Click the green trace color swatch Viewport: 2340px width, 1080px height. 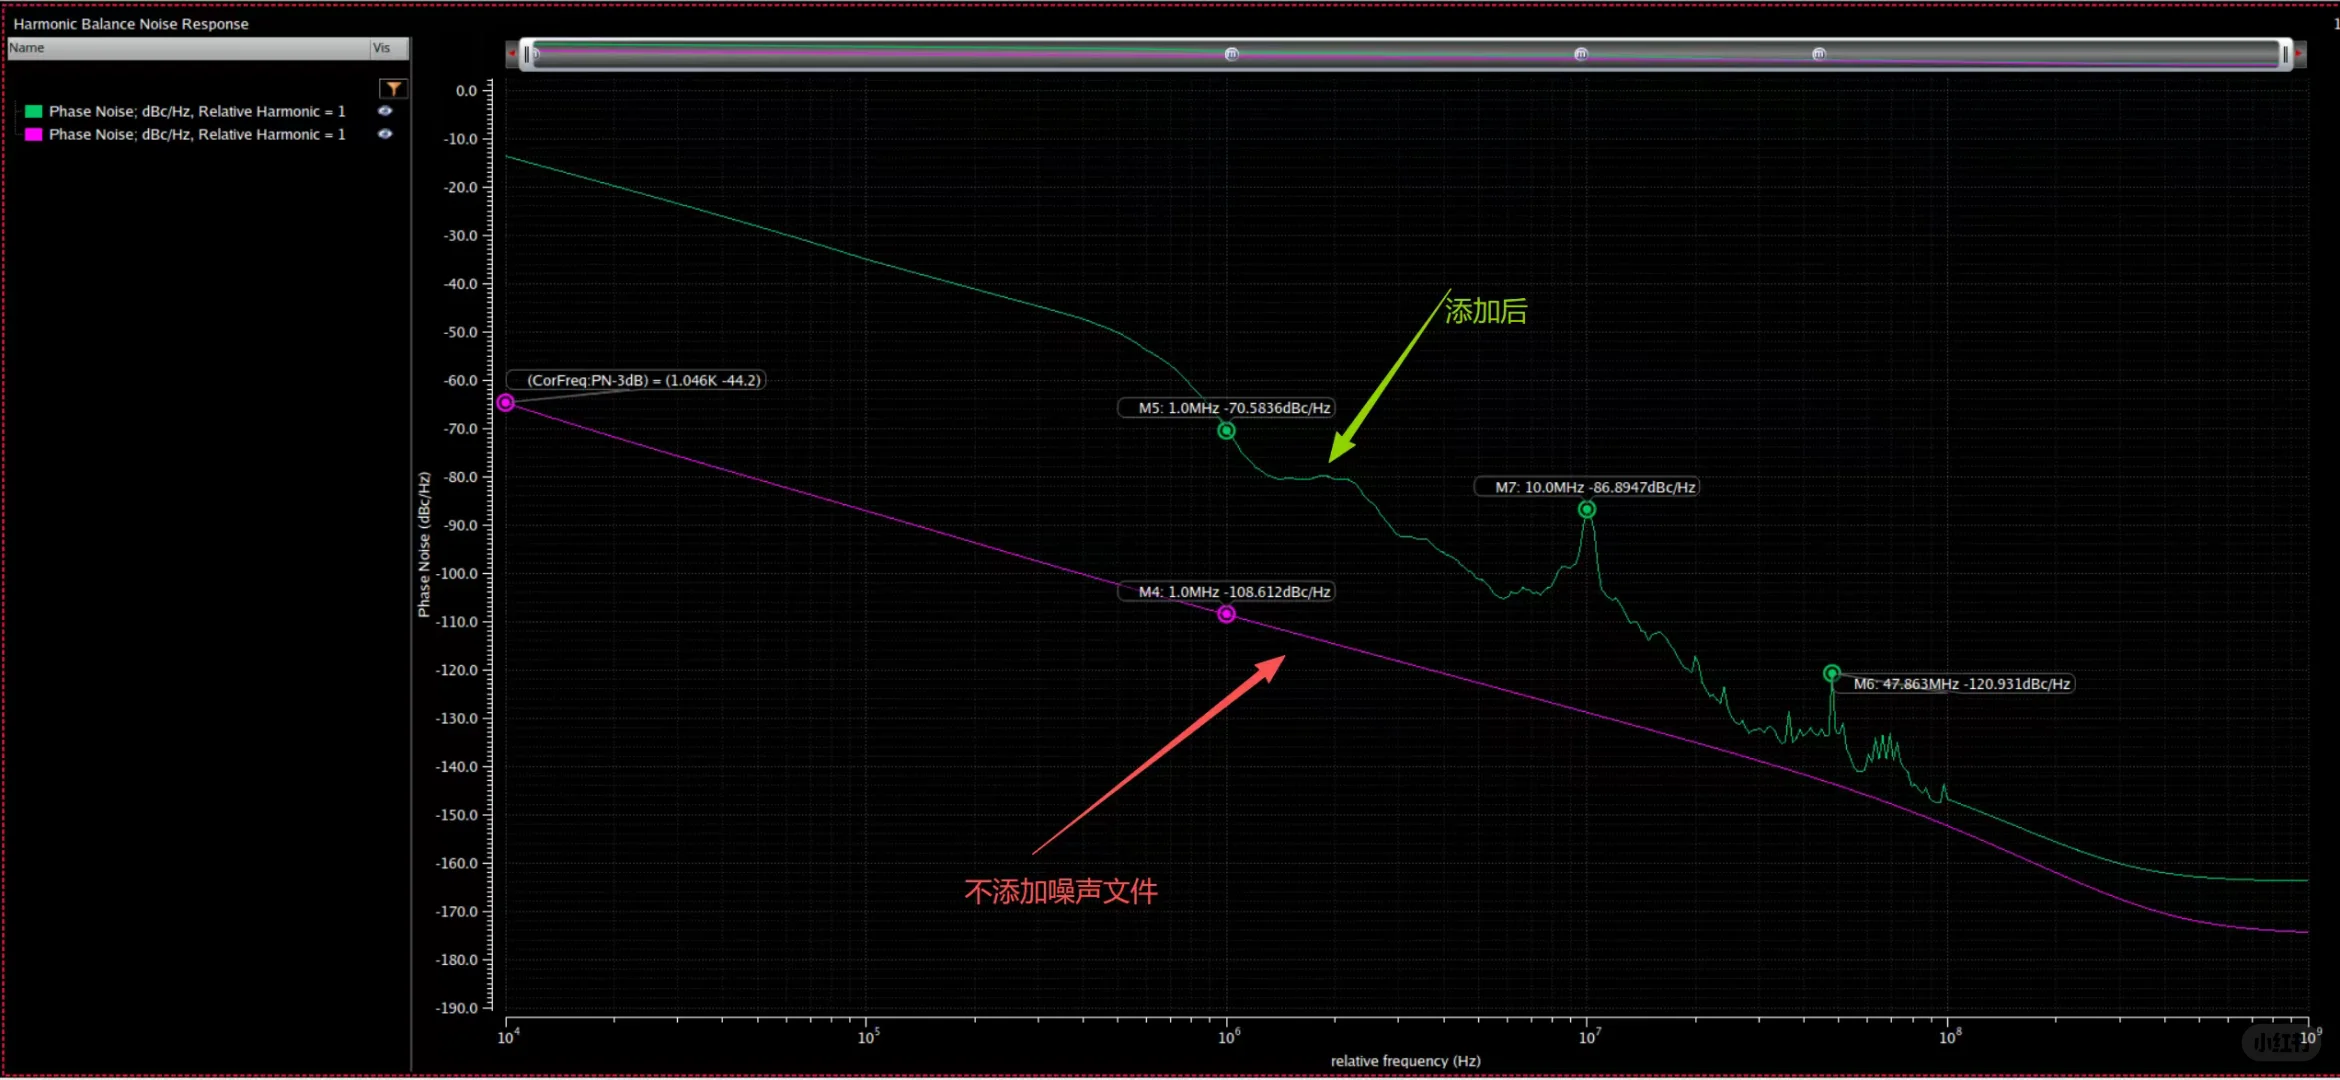coord(34,111)
